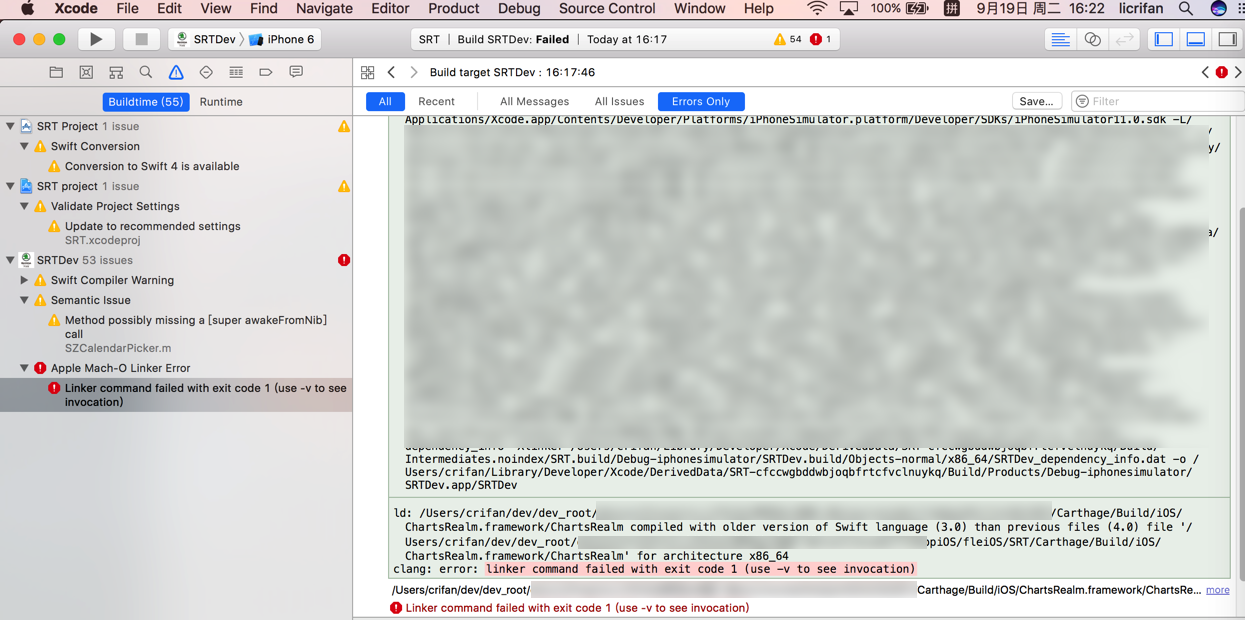Screen dimensions: 1245x620
Task: Select Errors Only filter
Action: tap(701, 101)
